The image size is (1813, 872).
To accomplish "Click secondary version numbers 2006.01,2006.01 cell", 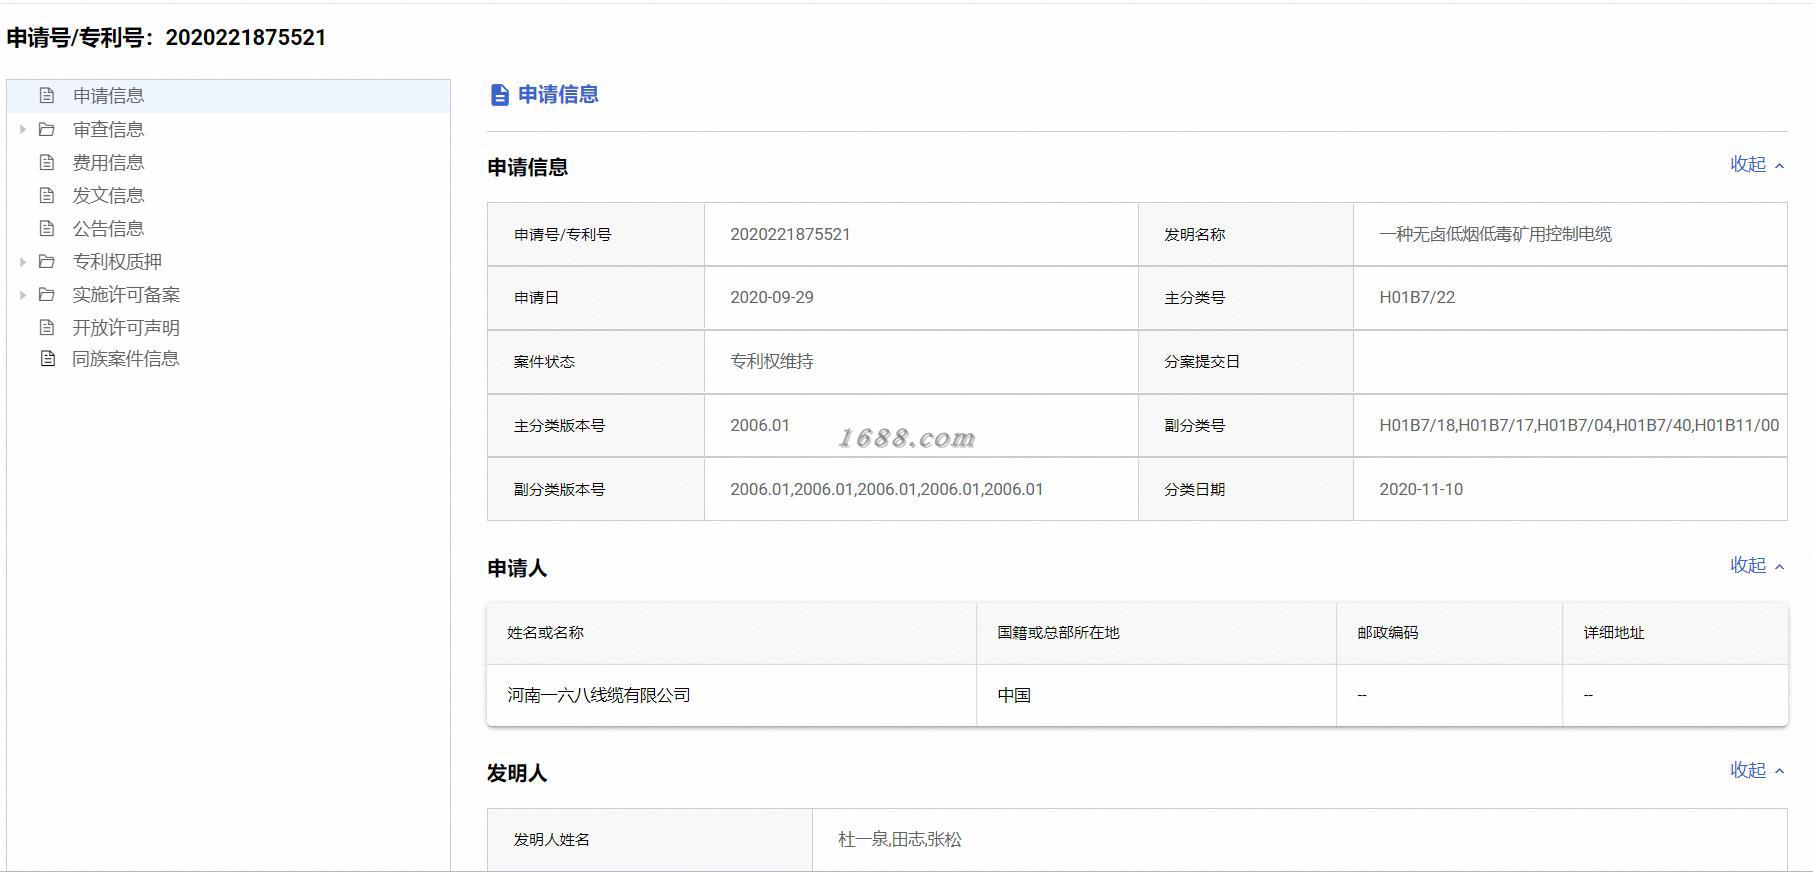I will click(x=921, y=489).
